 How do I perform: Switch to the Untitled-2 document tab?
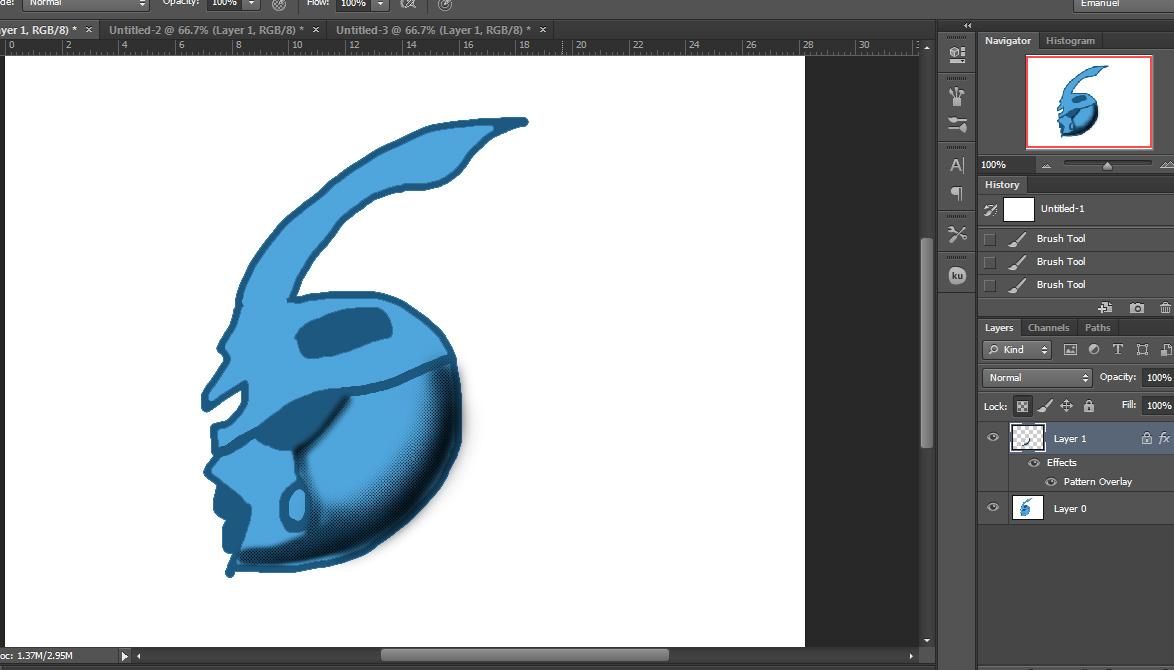208,30
